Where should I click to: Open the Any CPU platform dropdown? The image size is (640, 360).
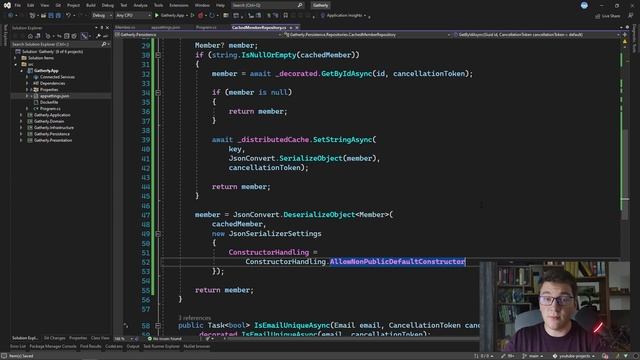coord(133,16)
